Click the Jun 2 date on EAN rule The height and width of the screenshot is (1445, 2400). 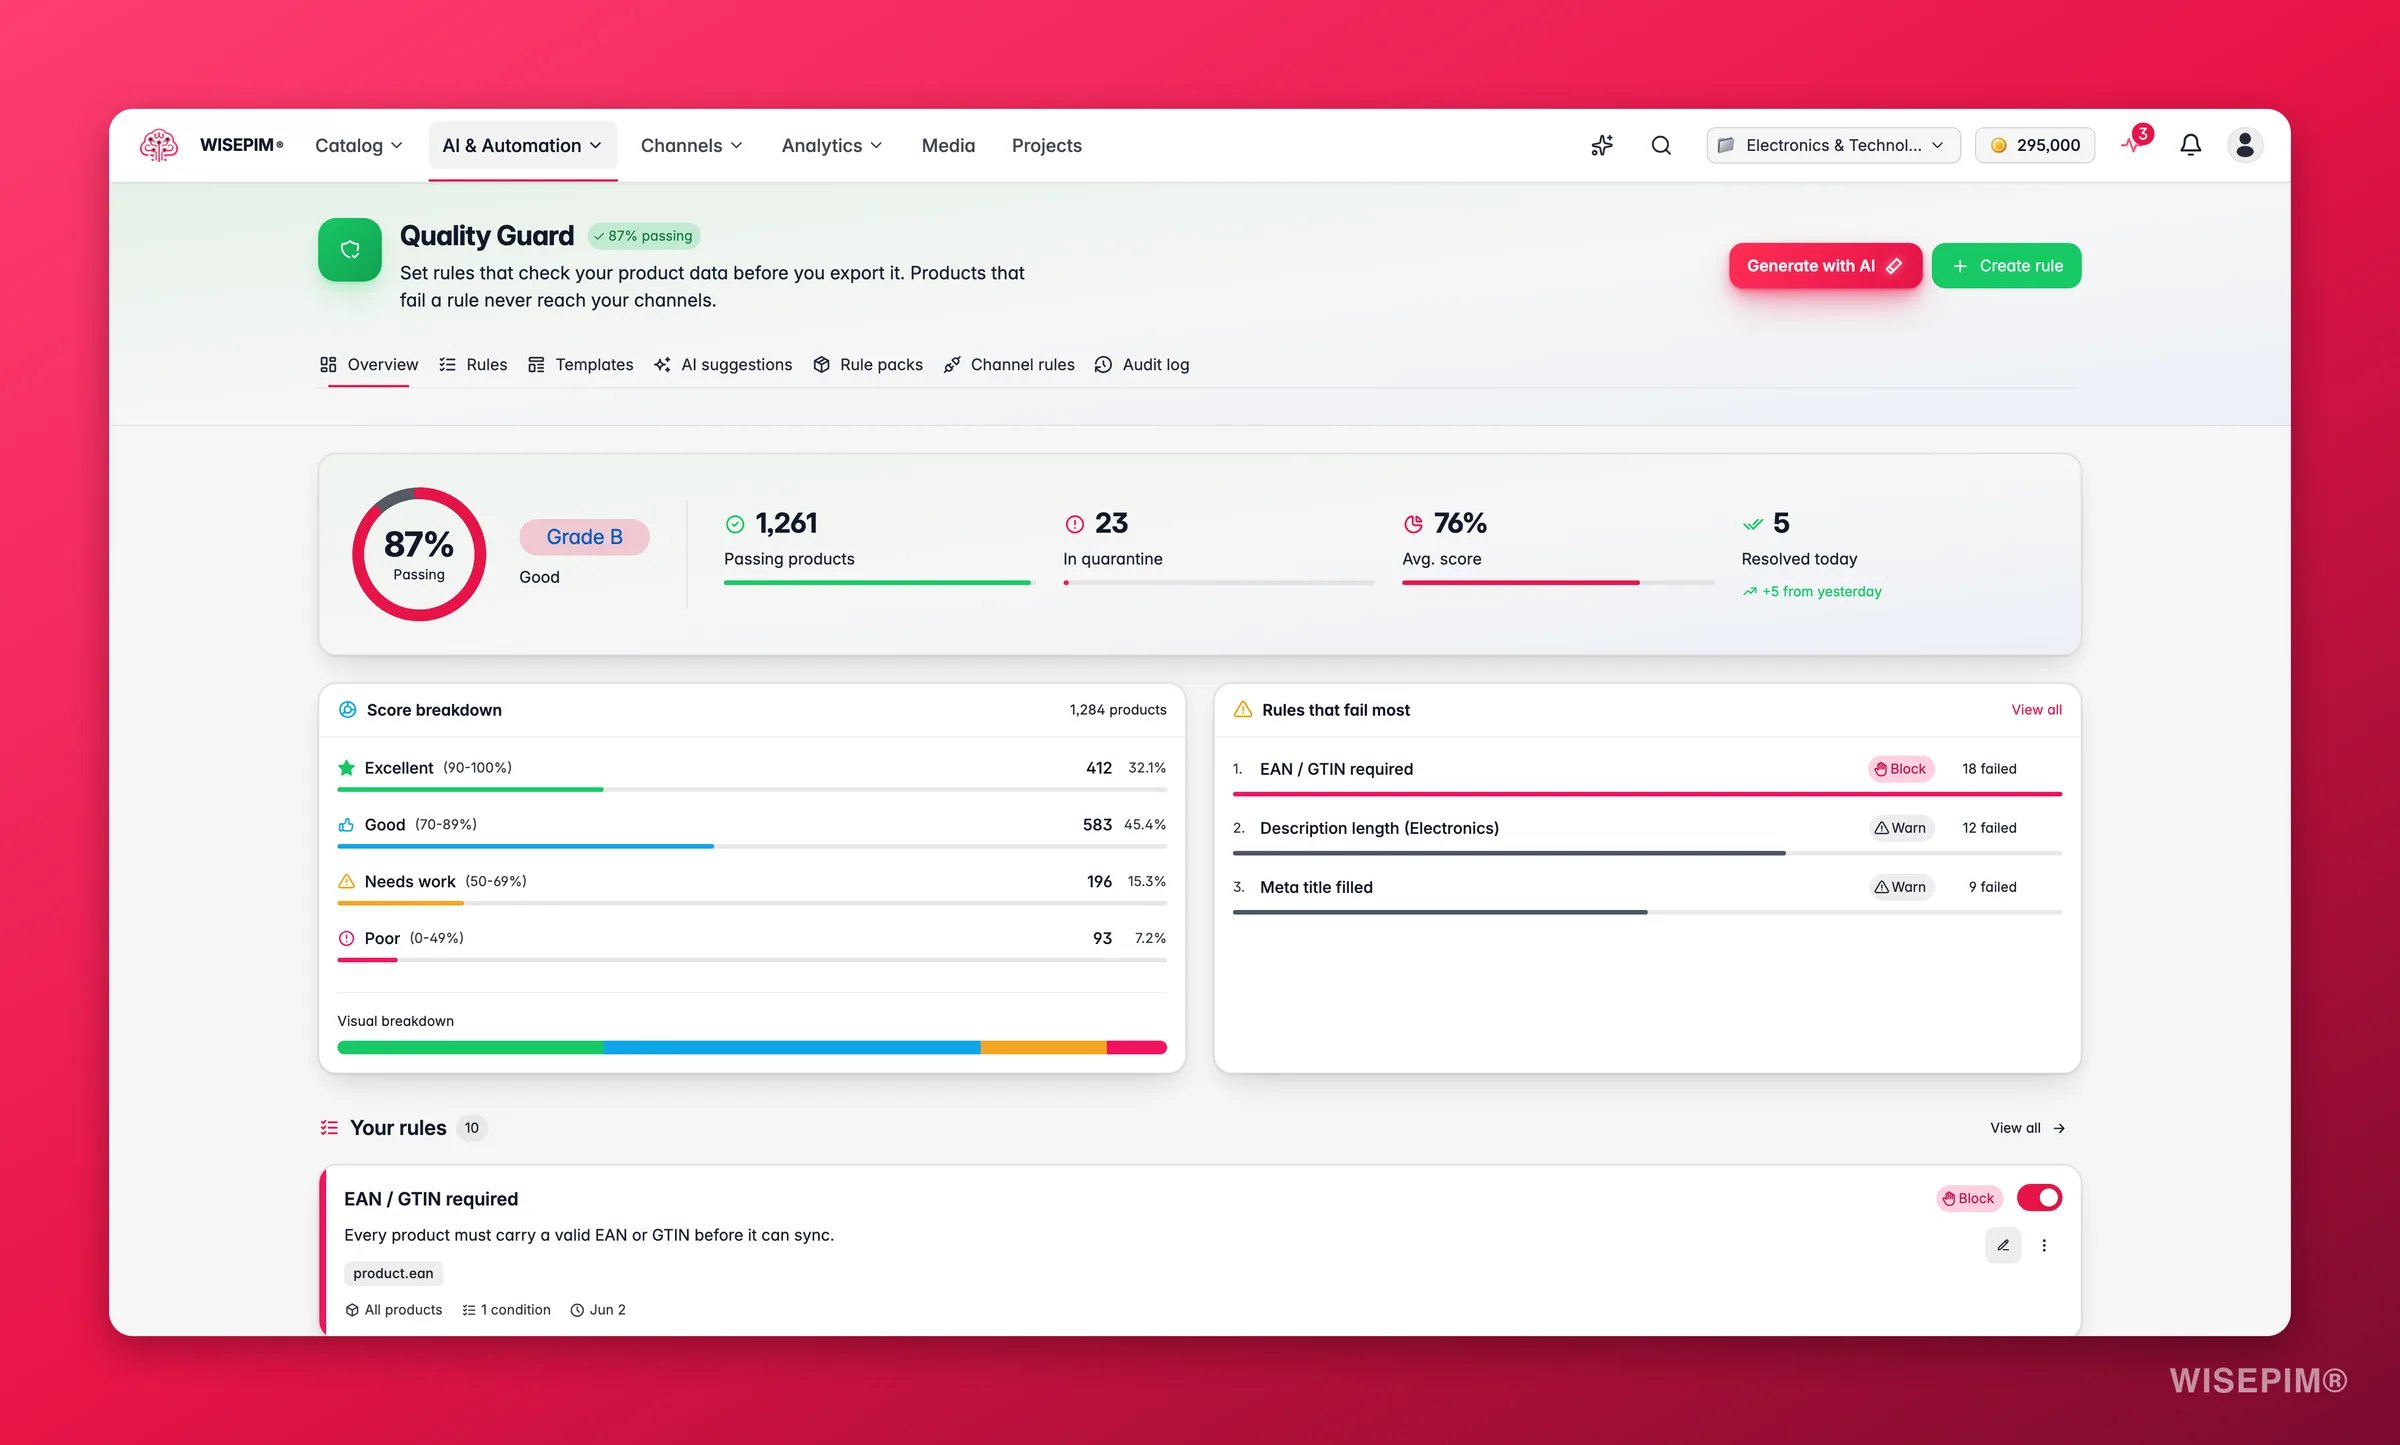pyautogui.click(x=598, y=1309)
